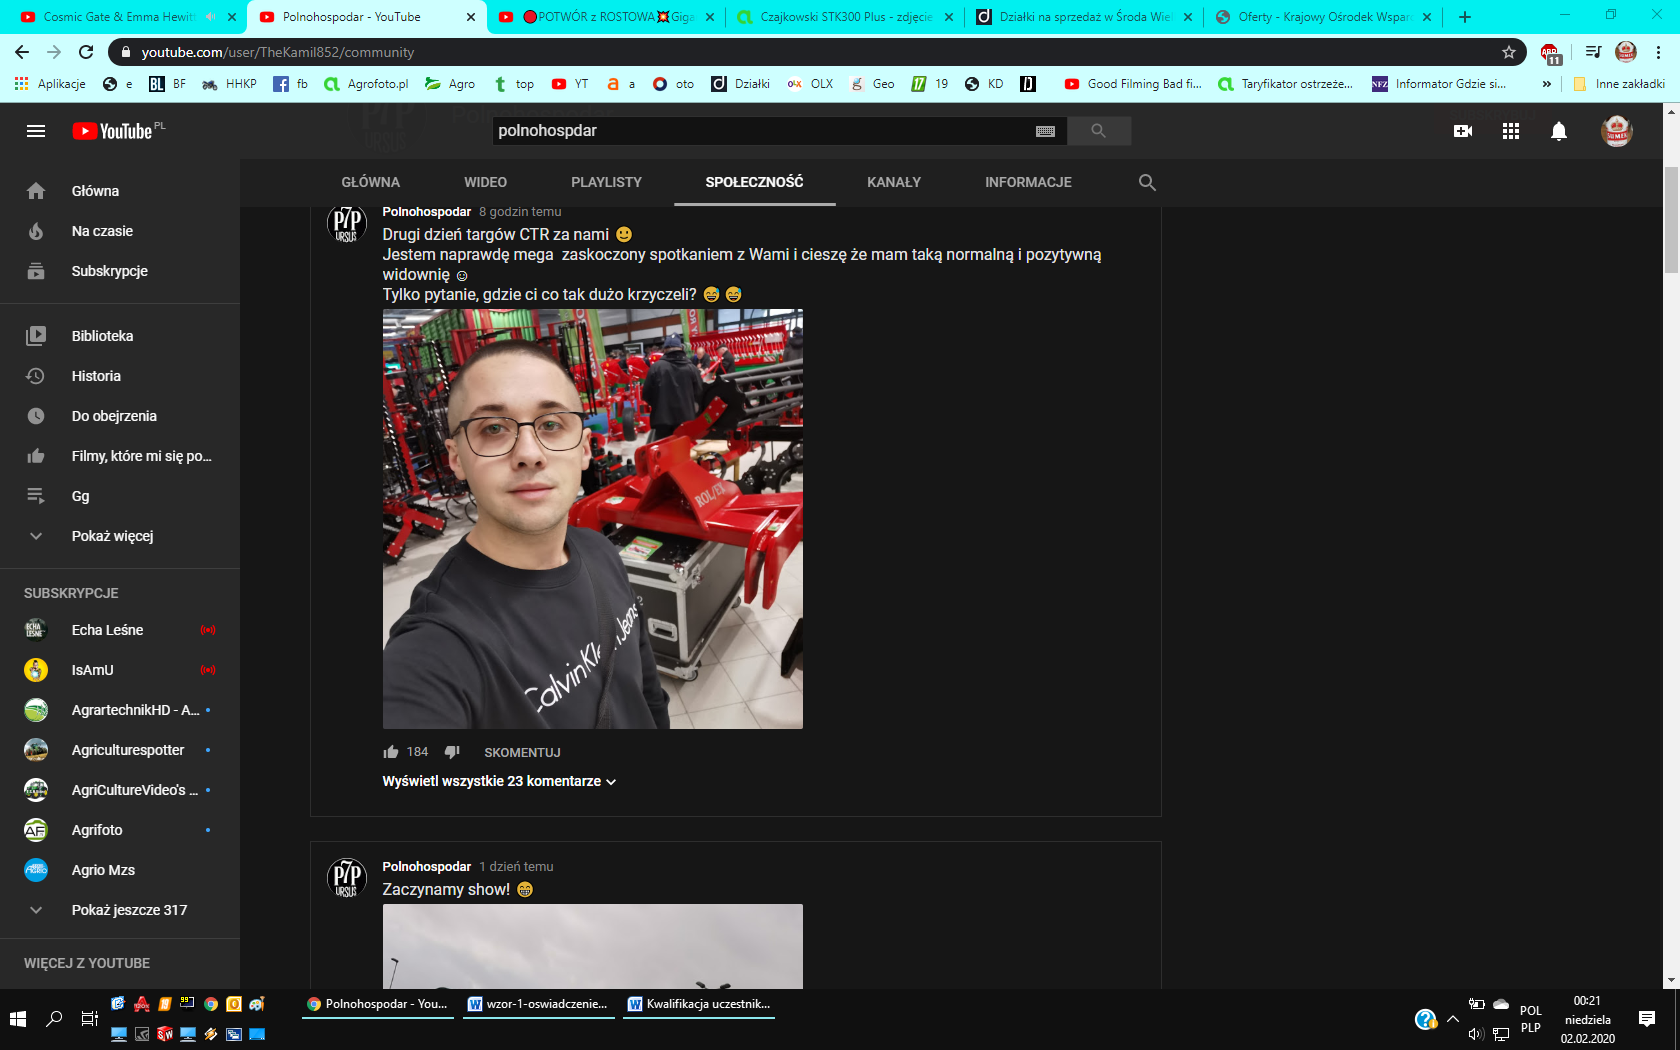The width and height of the screenshot is (1680, 1050).
Task: Open the YouTube apps grid icon
Action: coord(1510,131)
